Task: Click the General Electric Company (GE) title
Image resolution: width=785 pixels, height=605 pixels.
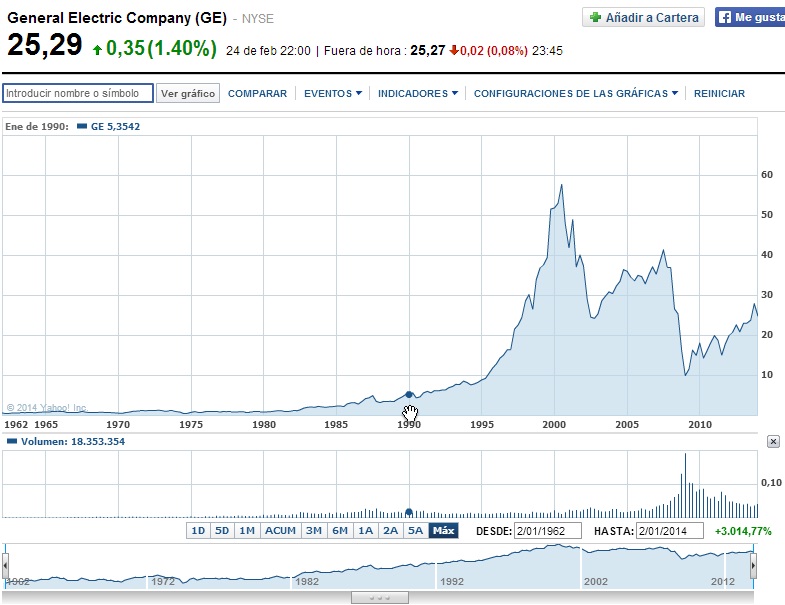Action: [x=117, y=18]
